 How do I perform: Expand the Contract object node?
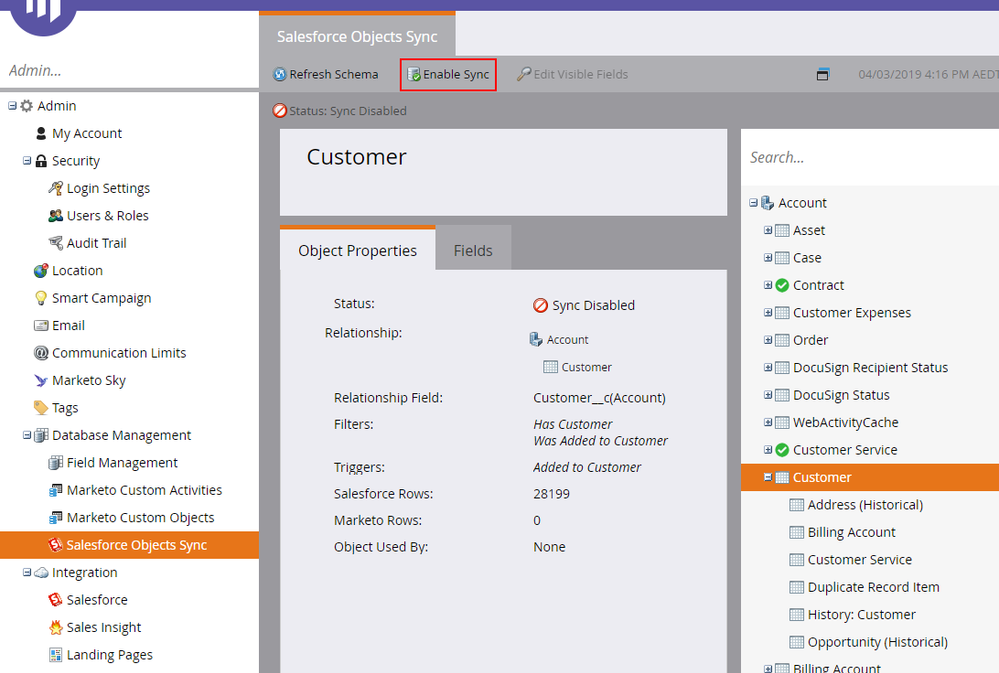click(768, 285)
